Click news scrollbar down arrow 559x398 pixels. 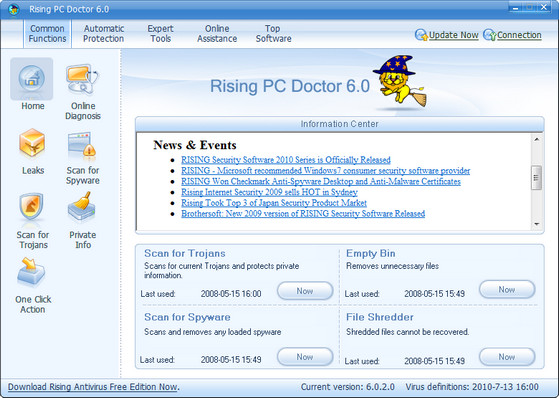pos(537,224)
